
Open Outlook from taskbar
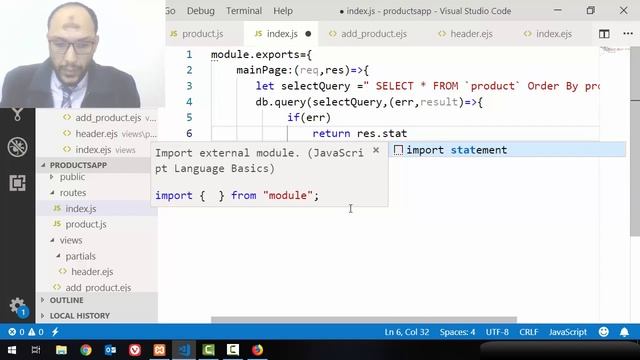click(x=110, y=350)
